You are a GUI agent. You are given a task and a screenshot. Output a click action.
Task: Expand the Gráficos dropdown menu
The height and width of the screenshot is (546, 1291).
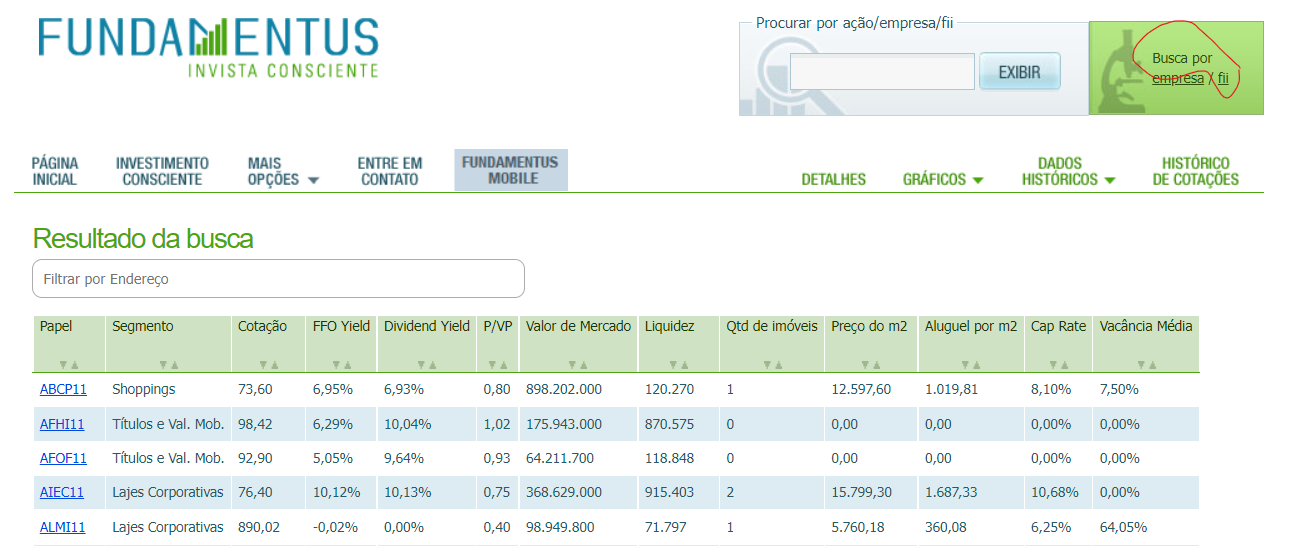click(x=943, y=180)
